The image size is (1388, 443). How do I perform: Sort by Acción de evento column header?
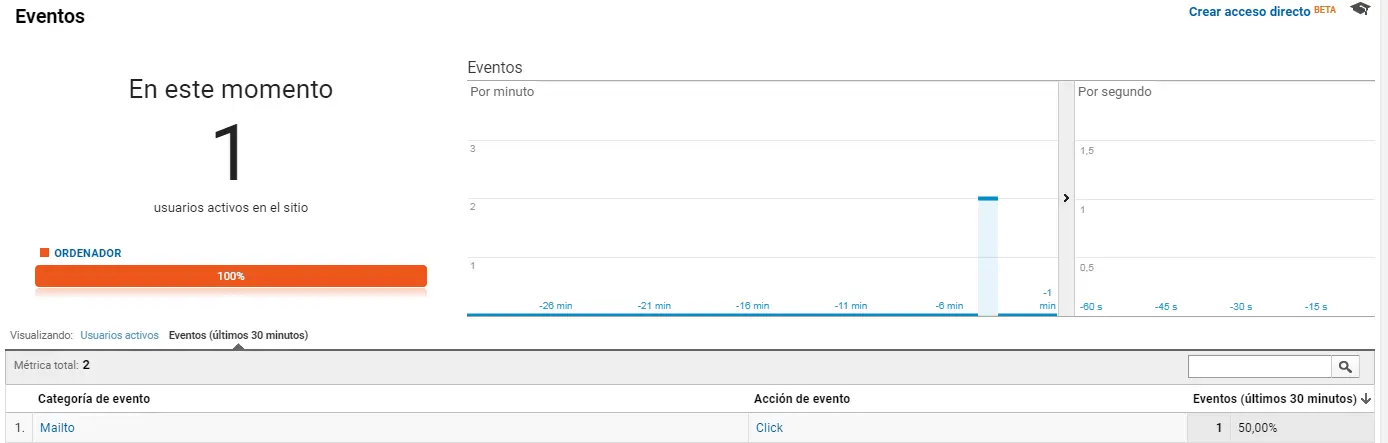click(802, 399)
